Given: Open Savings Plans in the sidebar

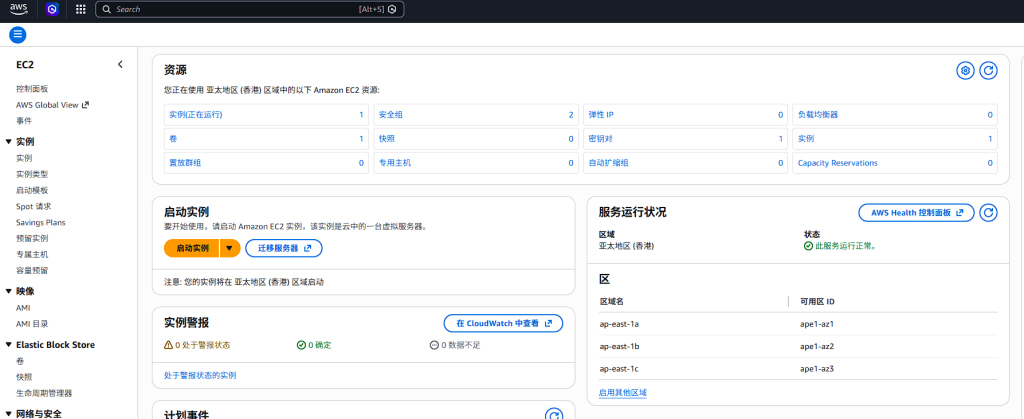Looking at the screenshot, I should tap(40, 223).
